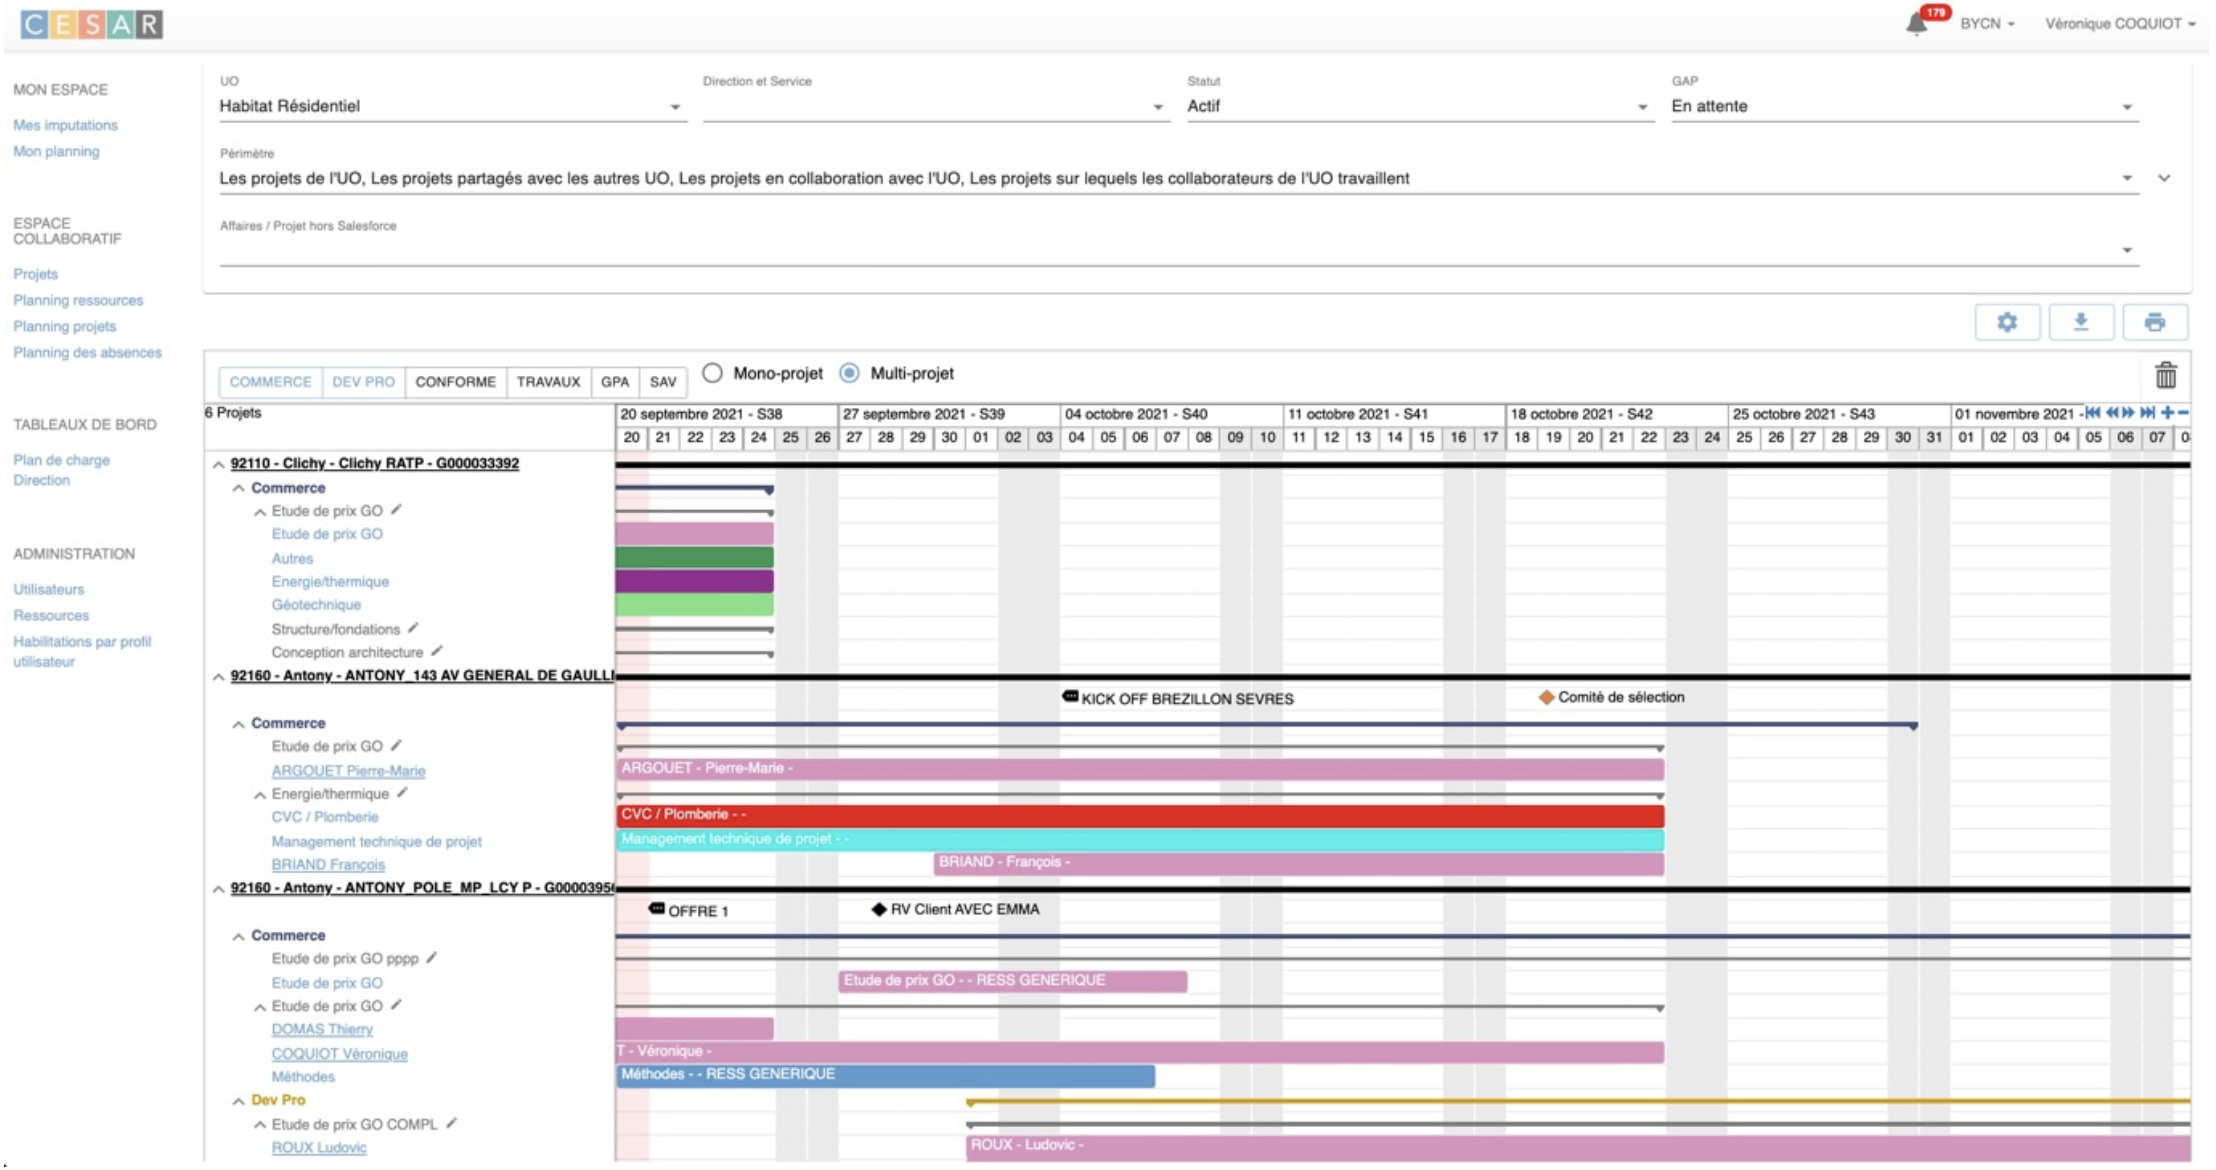Open Planning ressources
The width and height of the screenshot is (2216, 1170).
coord(78,300)
